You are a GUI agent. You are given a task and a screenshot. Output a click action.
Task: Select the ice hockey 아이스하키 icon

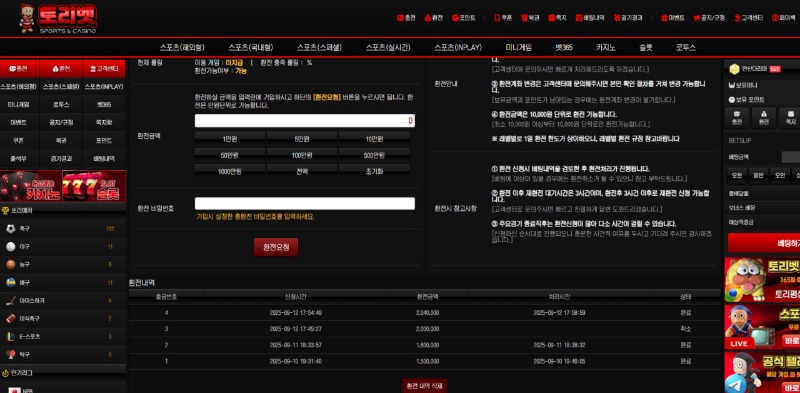11,301
